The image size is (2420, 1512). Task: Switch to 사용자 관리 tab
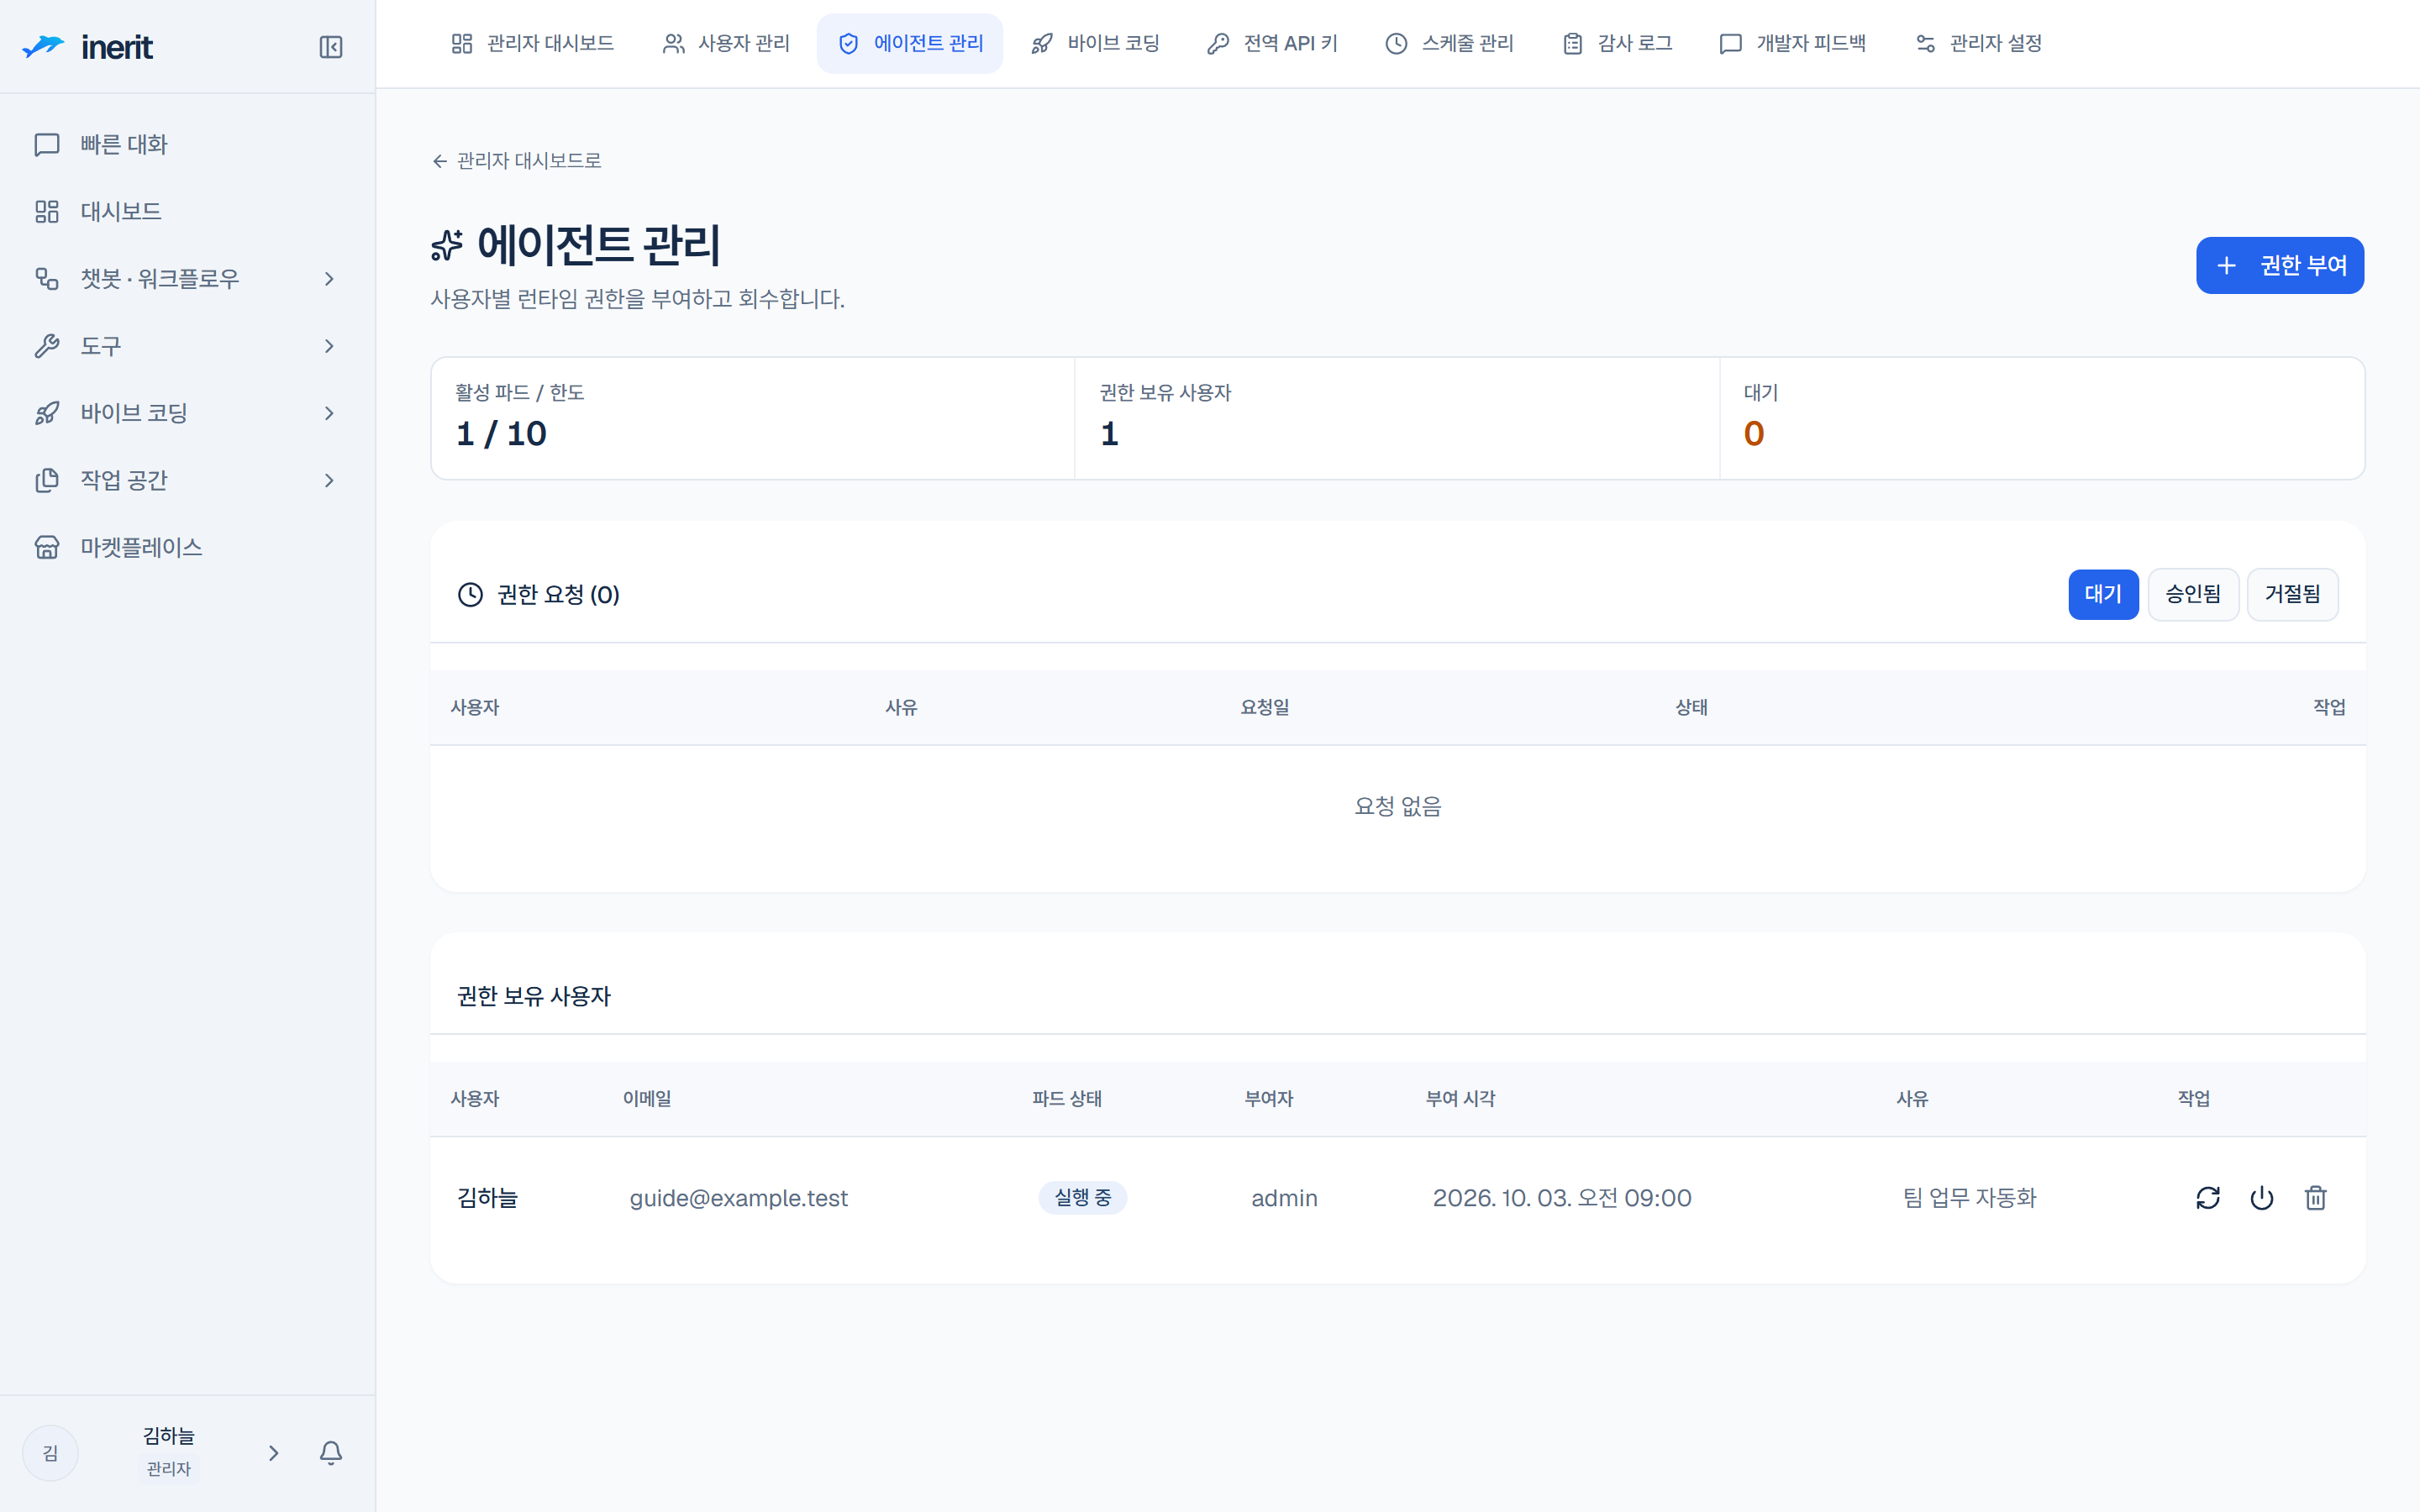tap(726, 43)
